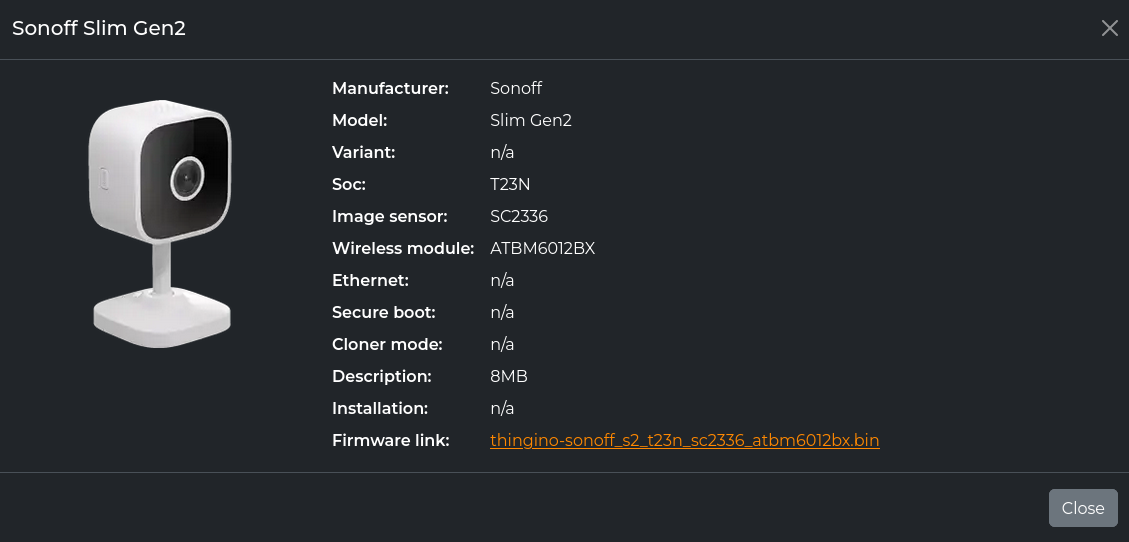Click the Model label

coord(360,120)
